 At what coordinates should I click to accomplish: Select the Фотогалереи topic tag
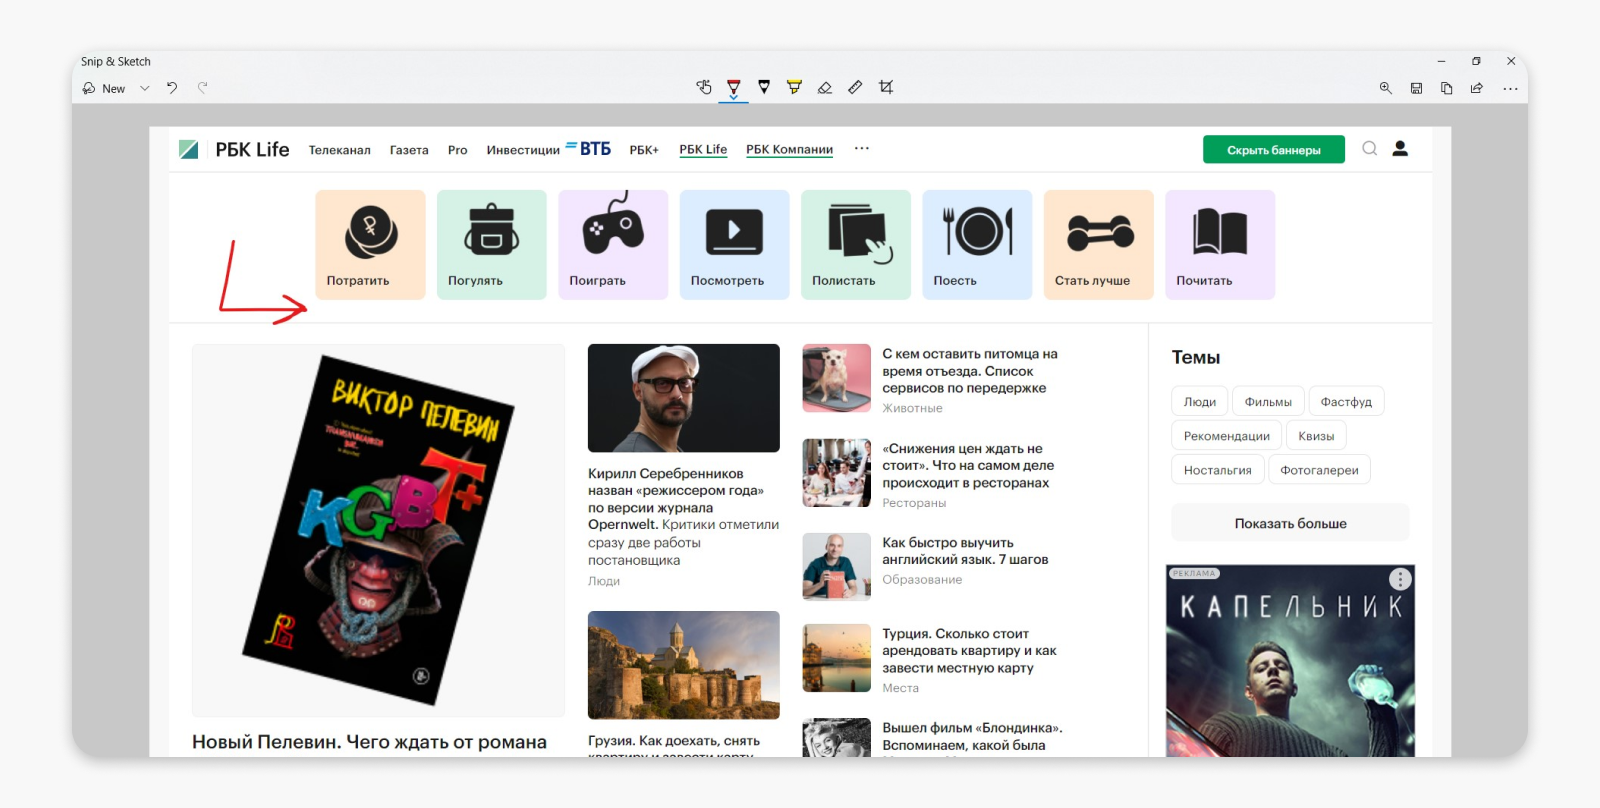[1319, 470]
